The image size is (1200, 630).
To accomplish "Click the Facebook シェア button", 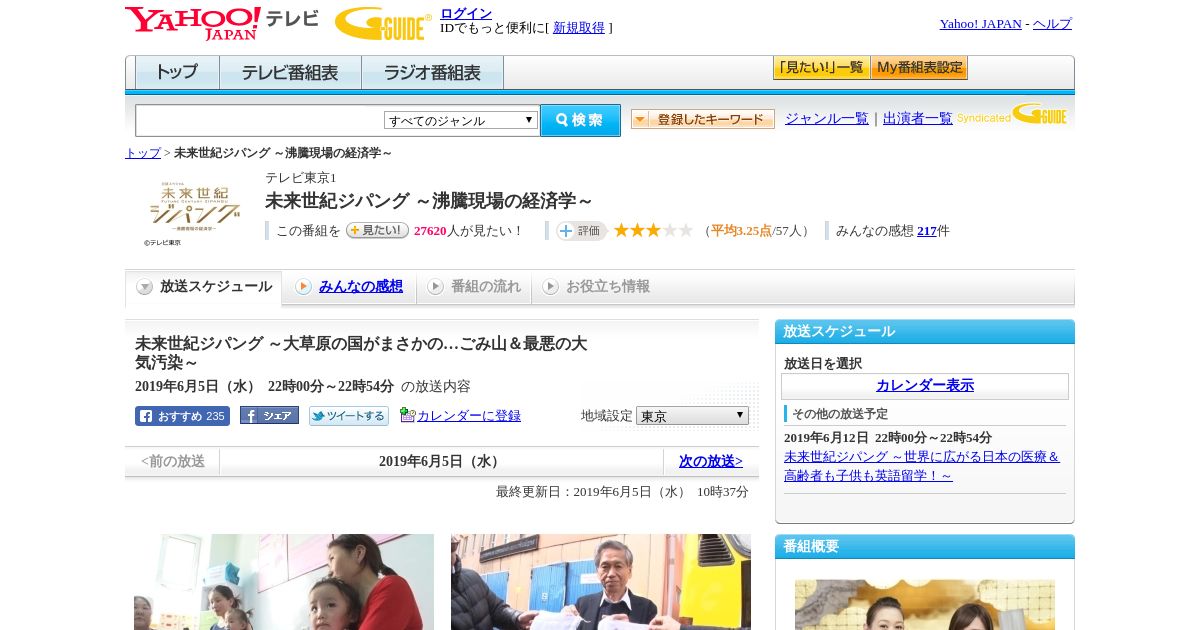I will pyautogui.click(x=269, y=415).
